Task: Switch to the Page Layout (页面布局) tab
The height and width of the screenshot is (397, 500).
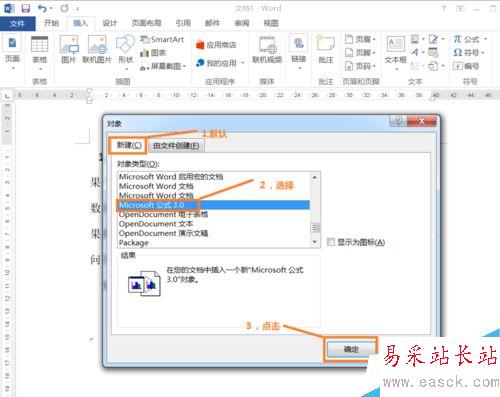Action: 147,23
